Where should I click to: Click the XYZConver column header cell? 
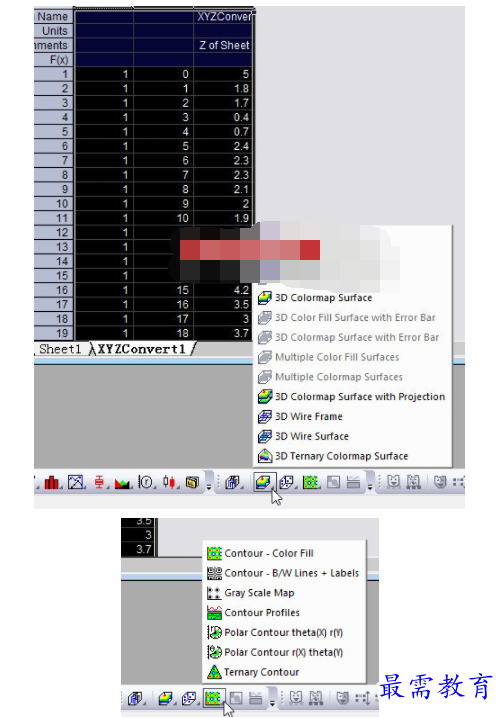(x=223, y=16)
